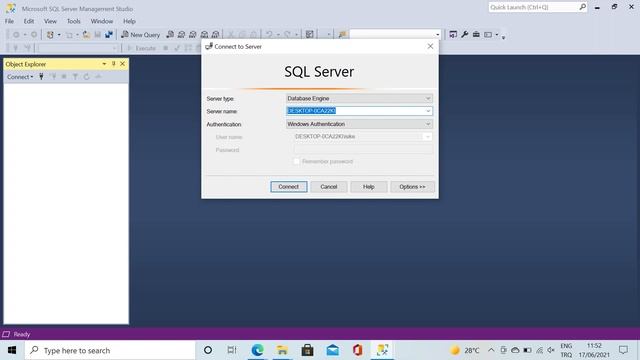Click the Task View taskbar icon
640x360 pixels.
(x=232, y=350)
